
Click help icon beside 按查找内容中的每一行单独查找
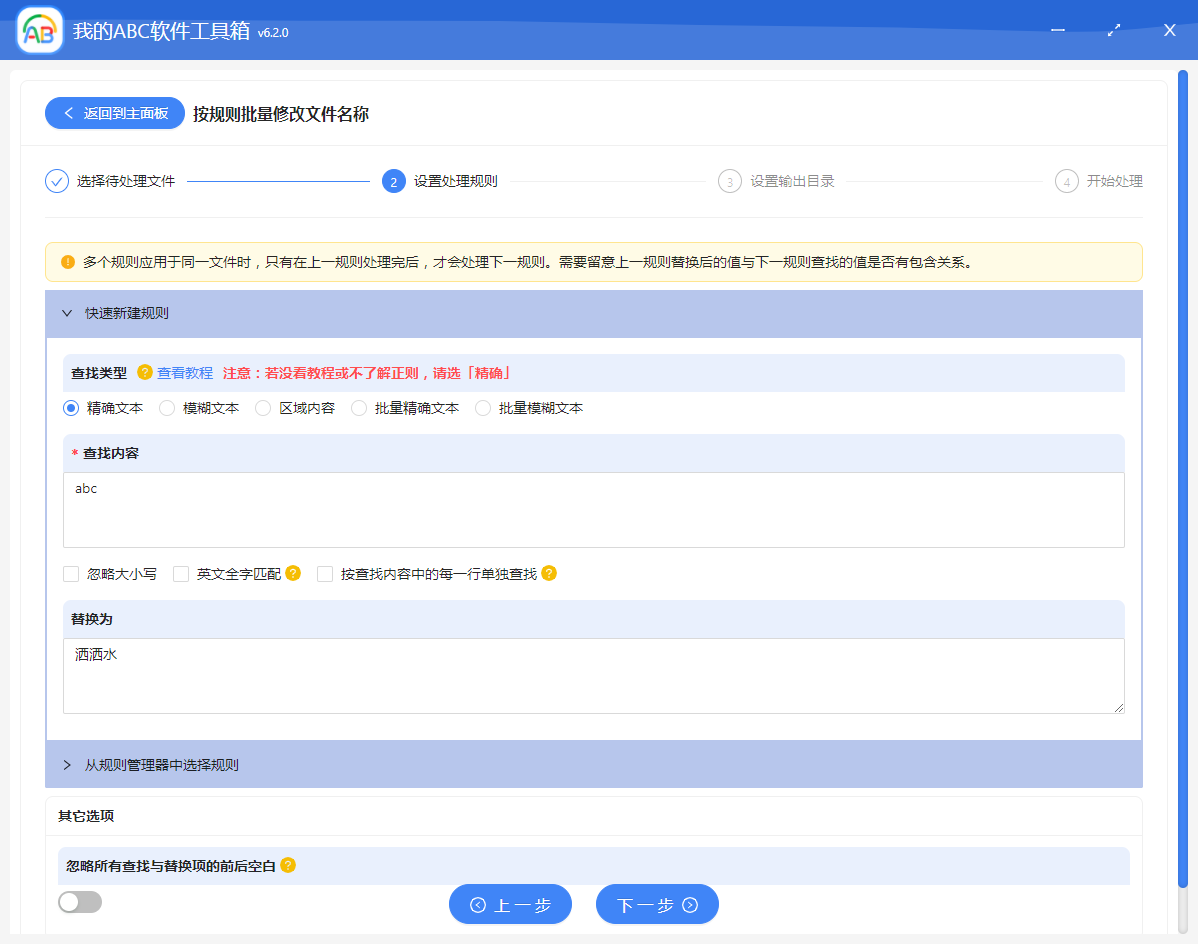549,573
